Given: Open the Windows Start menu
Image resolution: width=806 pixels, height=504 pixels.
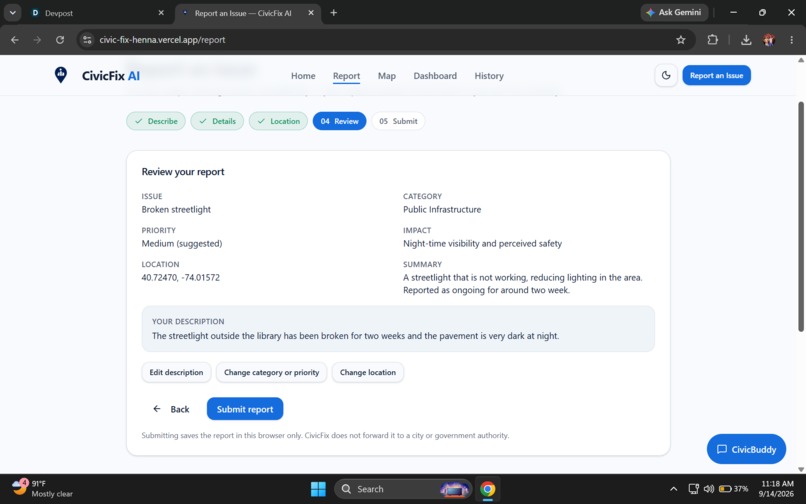Looking at the screenshot, I should tap(318, 489).
